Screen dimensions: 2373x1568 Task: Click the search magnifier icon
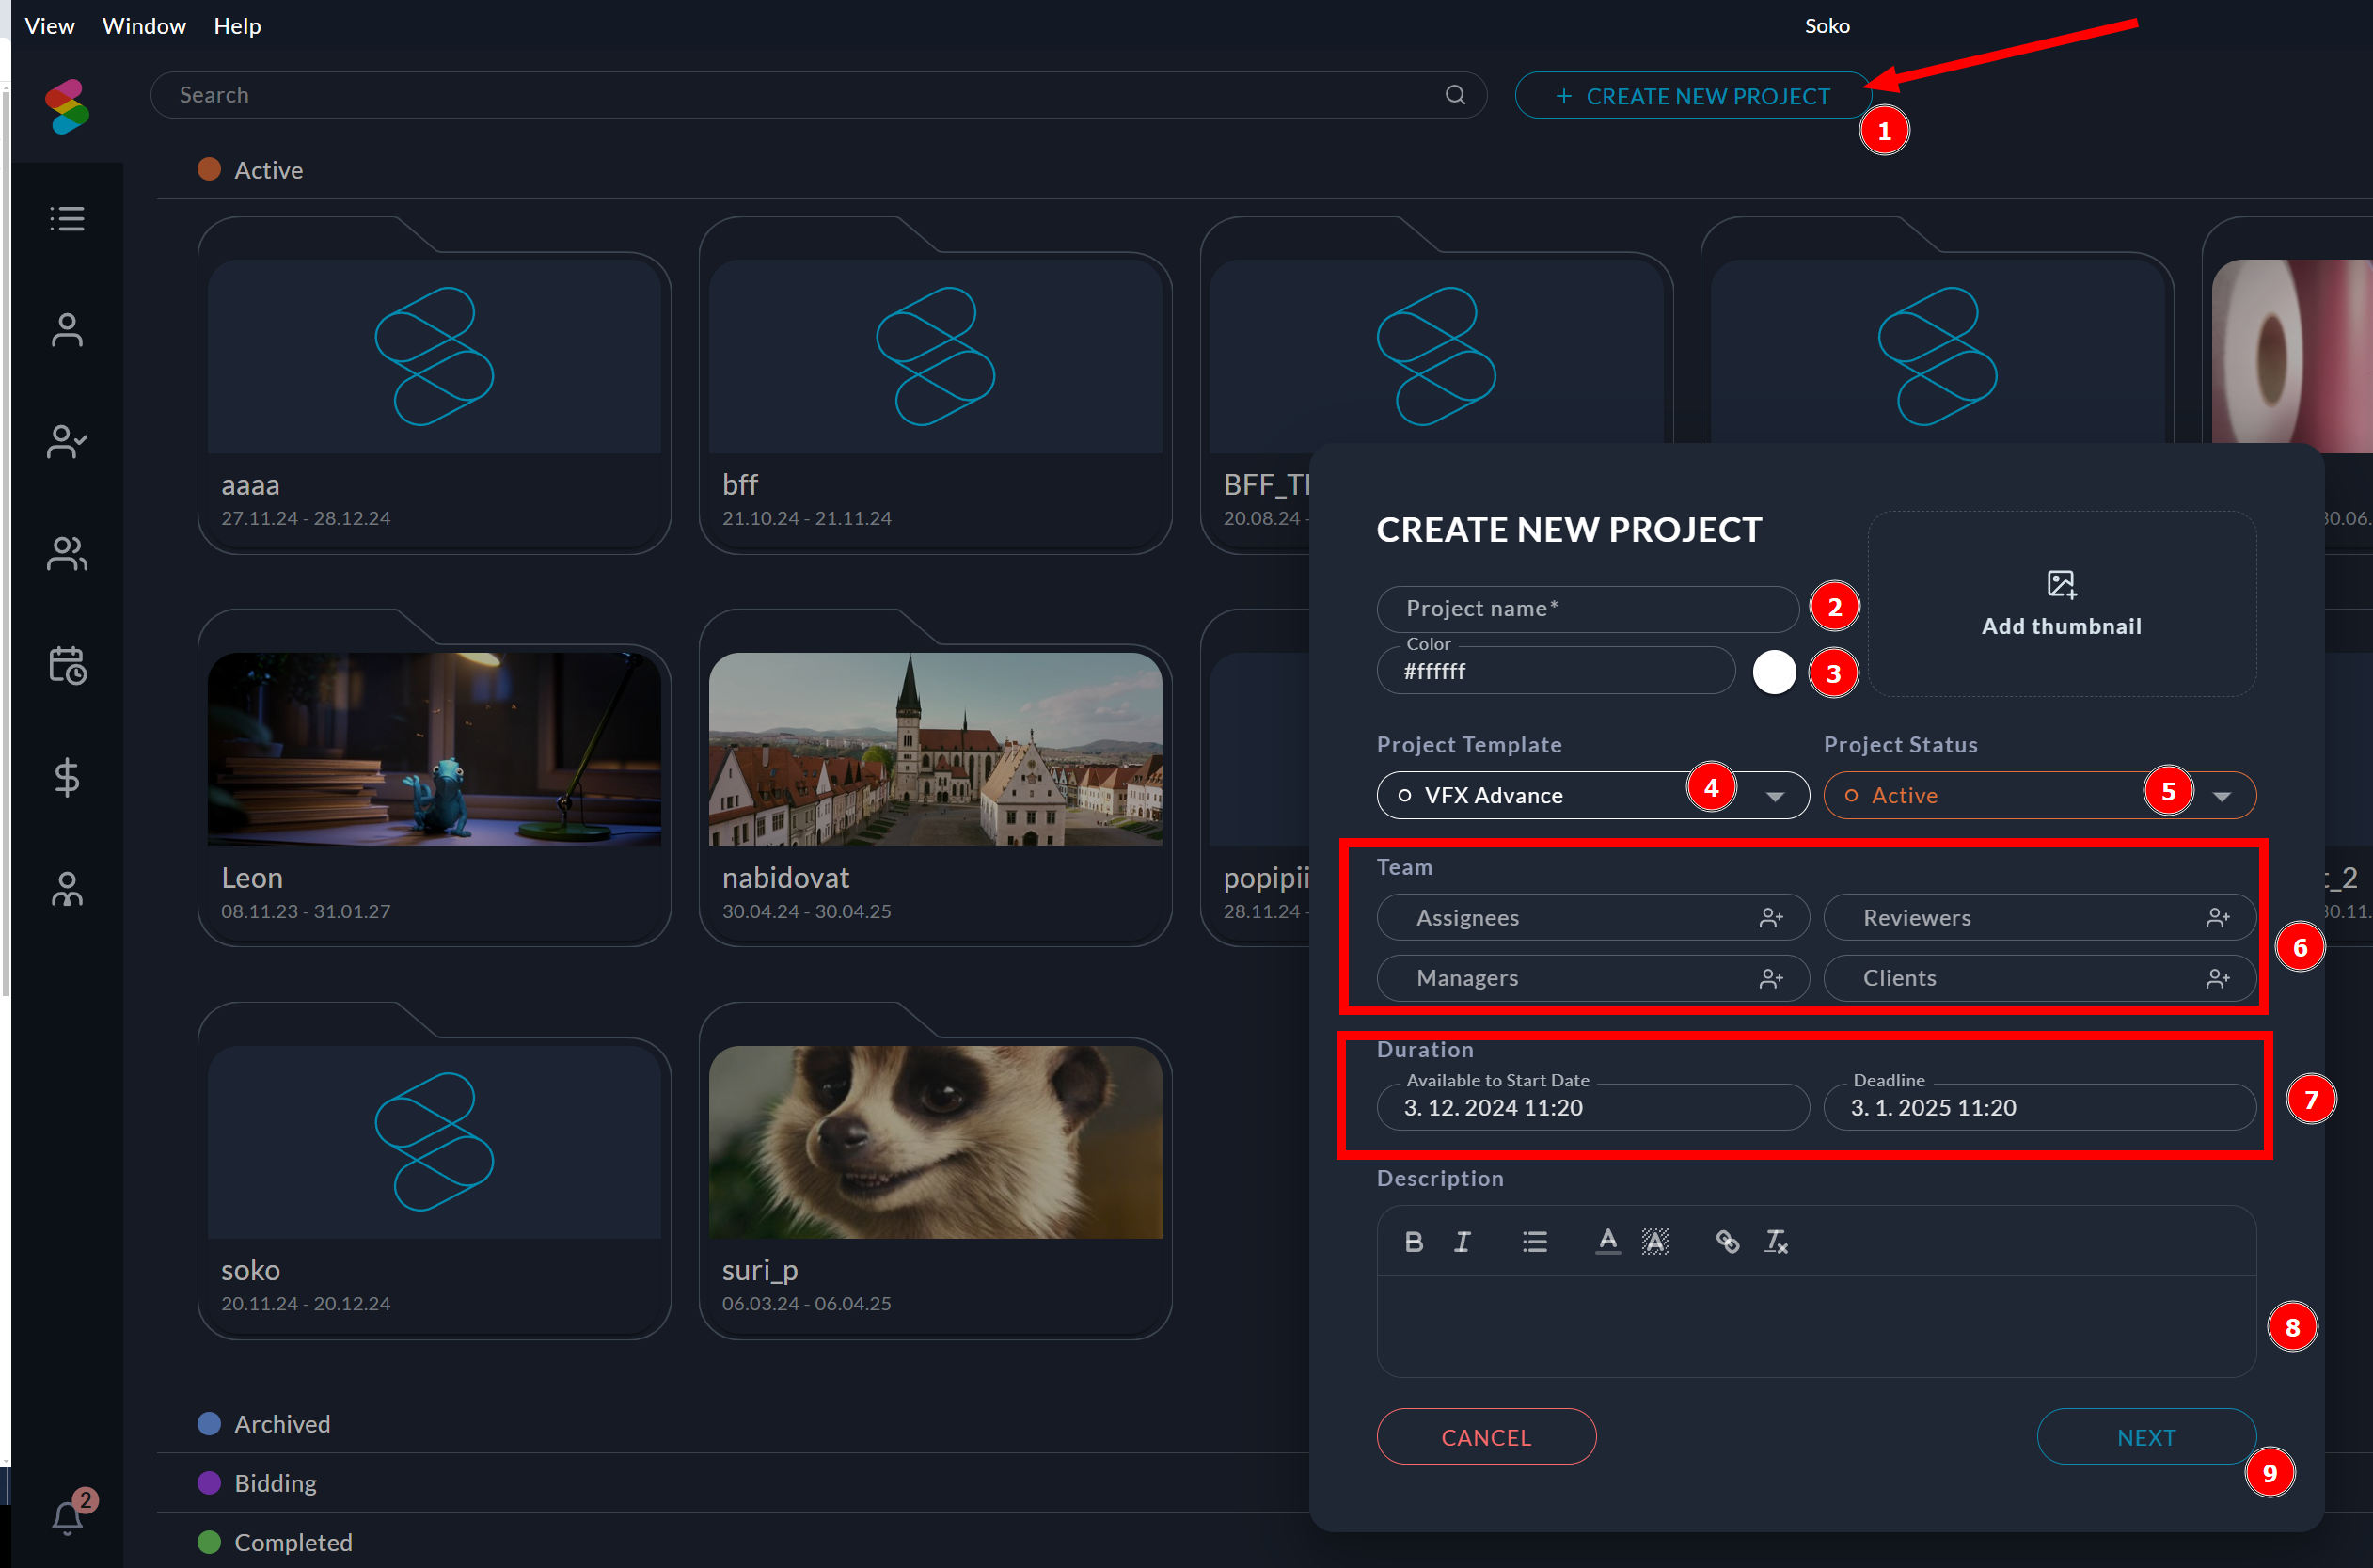[x=1455, y=95]
